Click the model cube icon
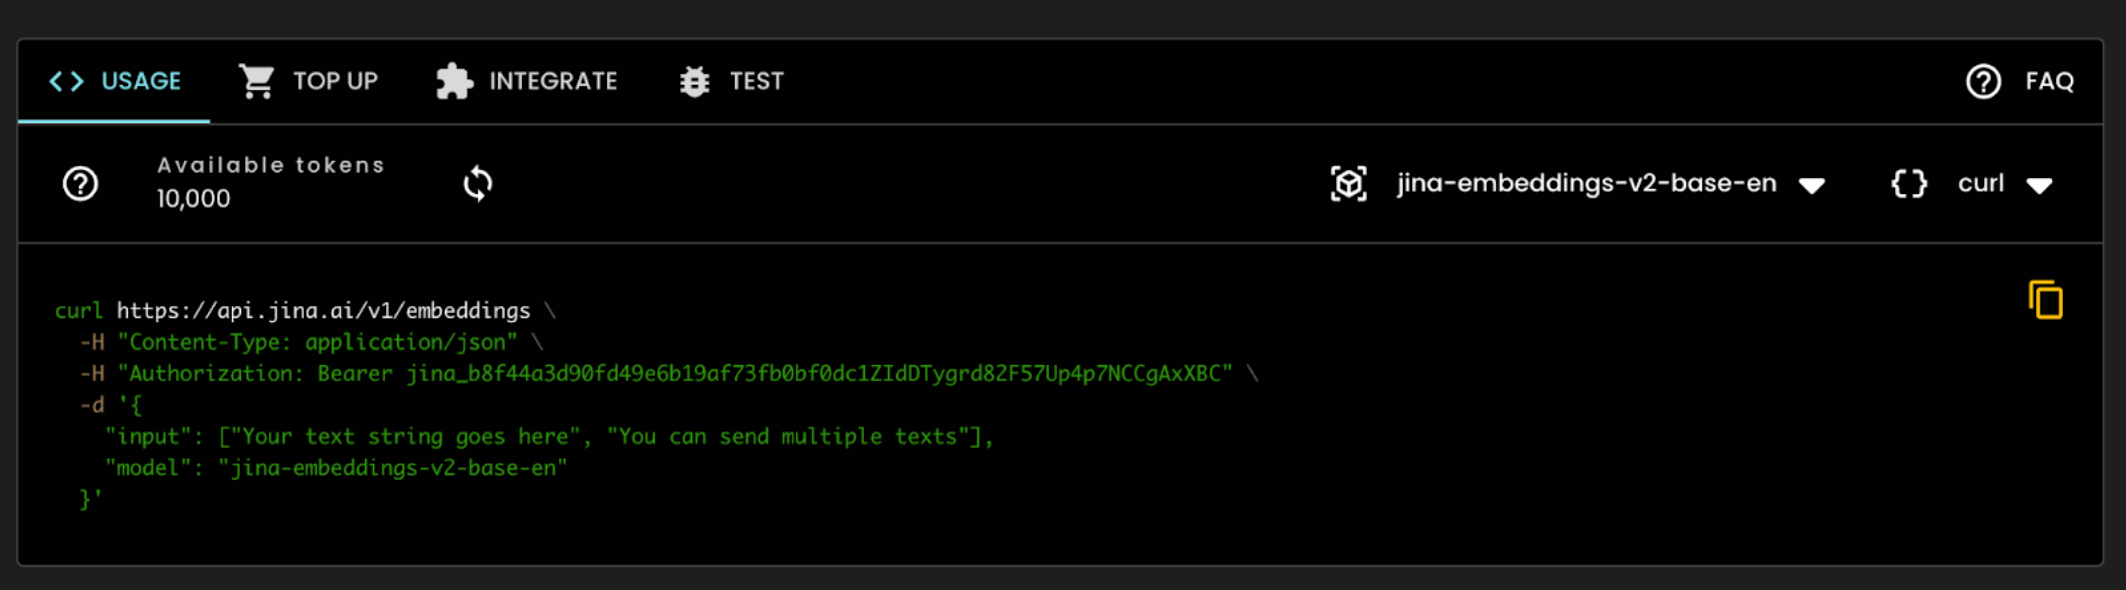Screen dimensions: 2126x590 coord(1348,184)
